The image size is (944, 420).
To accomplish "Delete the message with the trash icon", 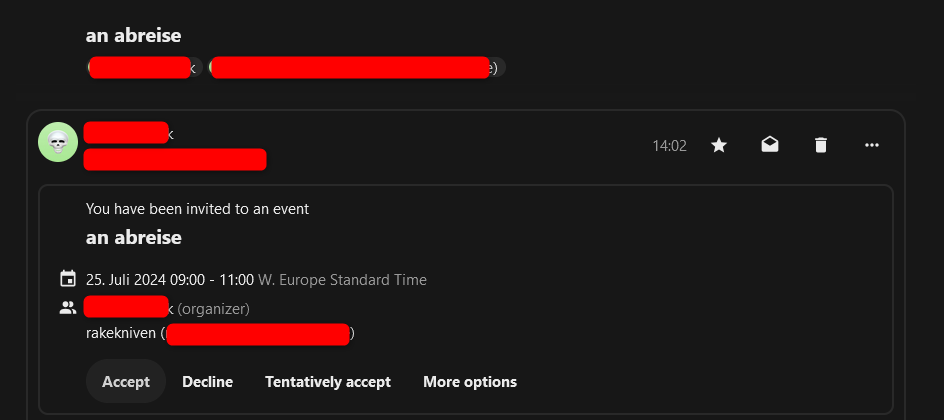I will click(821, 145).
